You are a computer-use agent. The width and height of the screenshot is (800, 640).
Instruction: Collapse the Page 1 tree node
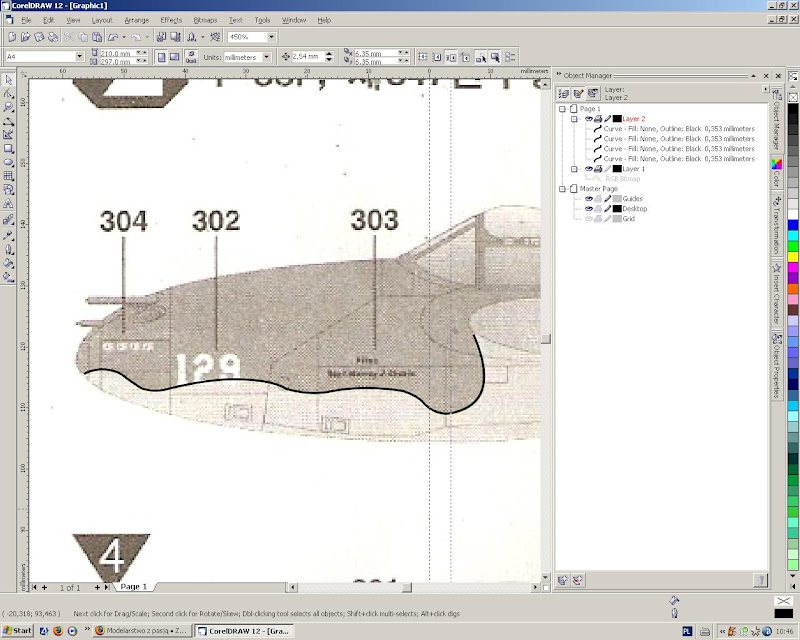(x=562, y=109)
